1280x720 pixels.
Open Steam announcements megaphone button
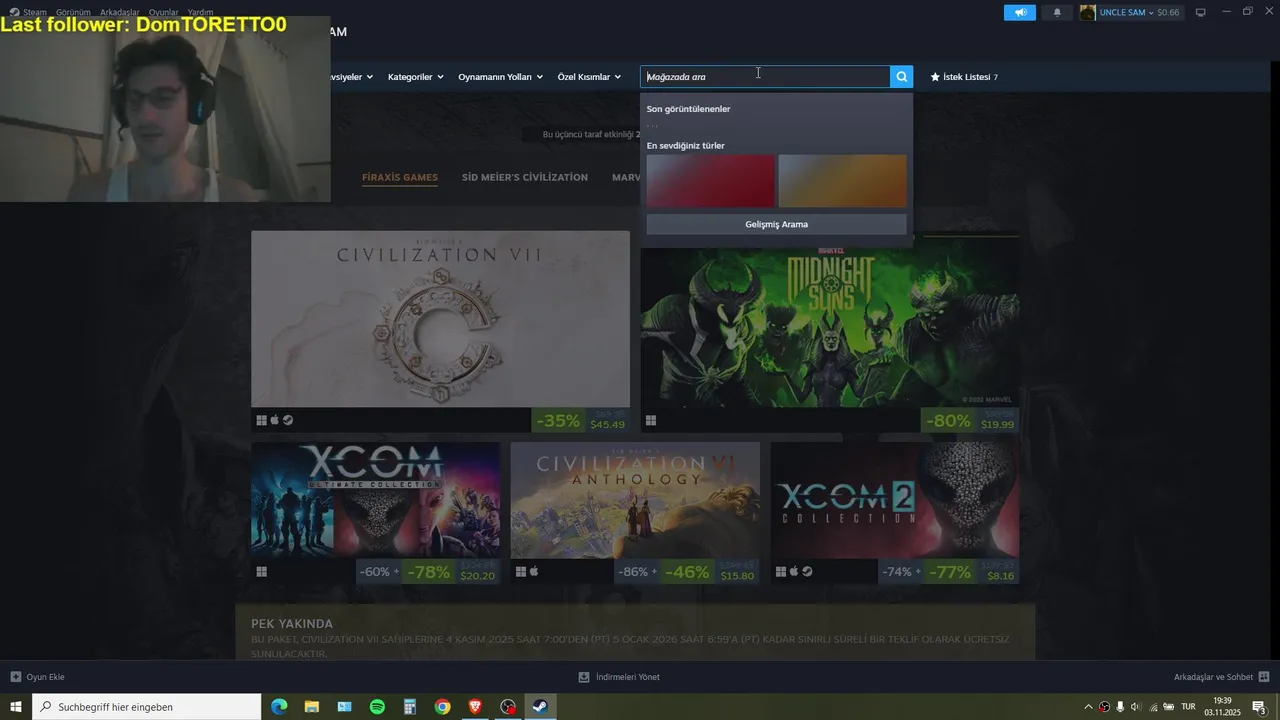point(1020,12)
